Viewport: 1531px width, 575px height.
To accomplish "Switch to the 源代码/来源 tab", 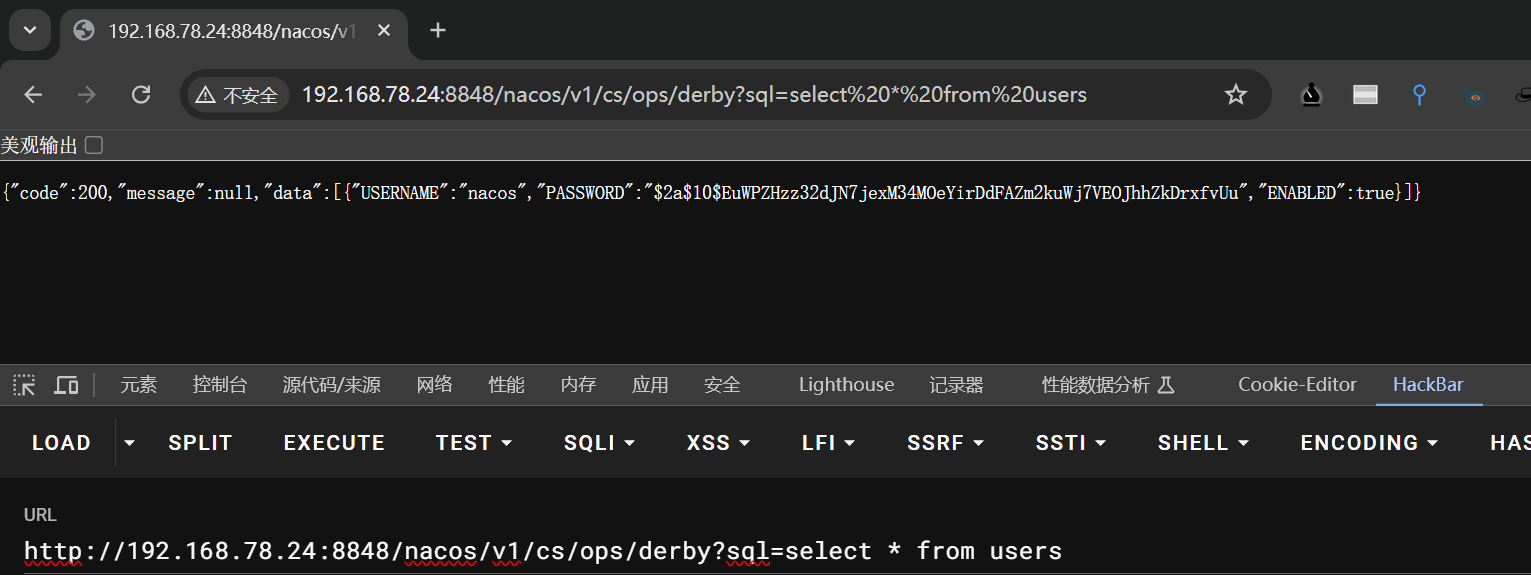I will [331, 385].
